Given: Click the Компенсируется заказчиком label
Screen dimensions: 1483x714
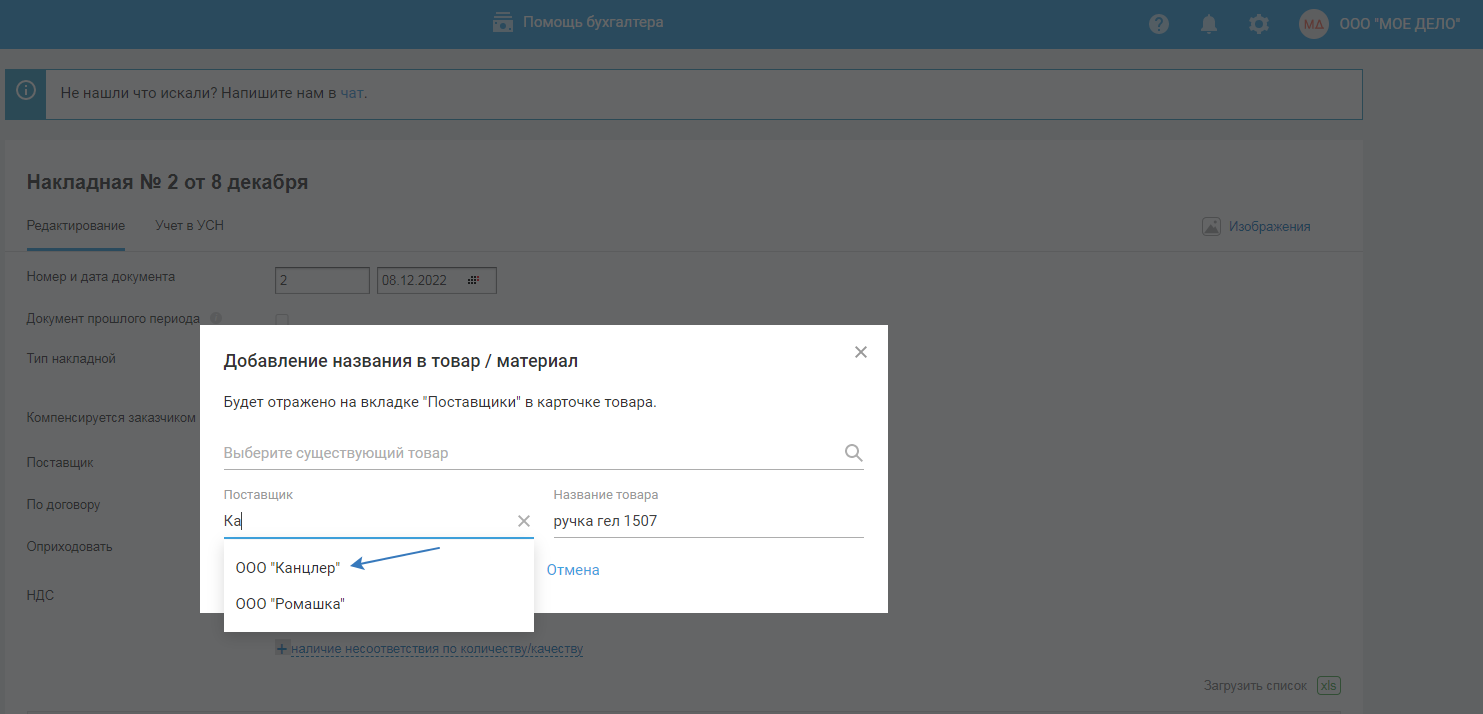Looking at the screenshot, I should click(111, 418).
